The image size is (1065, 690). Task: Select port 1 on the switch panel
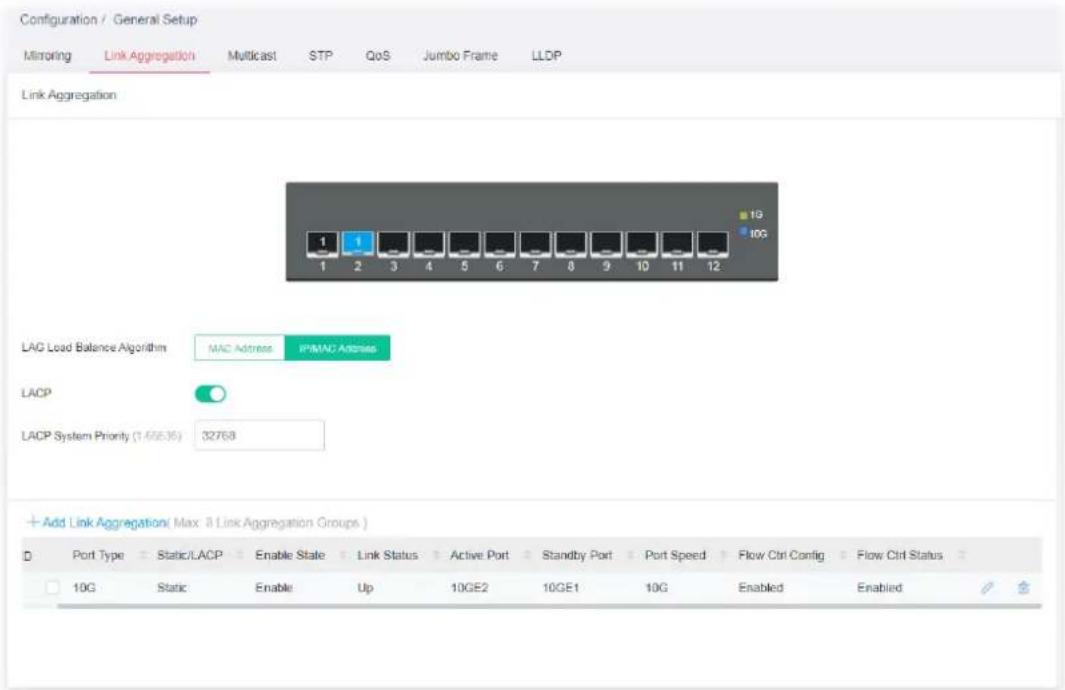pyautogui.click(x=323, y=244)
